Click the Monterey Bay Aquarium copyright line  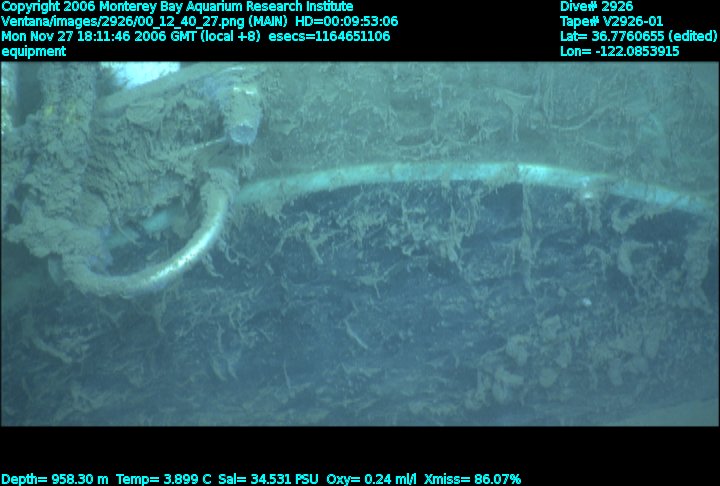coord(177,7)
